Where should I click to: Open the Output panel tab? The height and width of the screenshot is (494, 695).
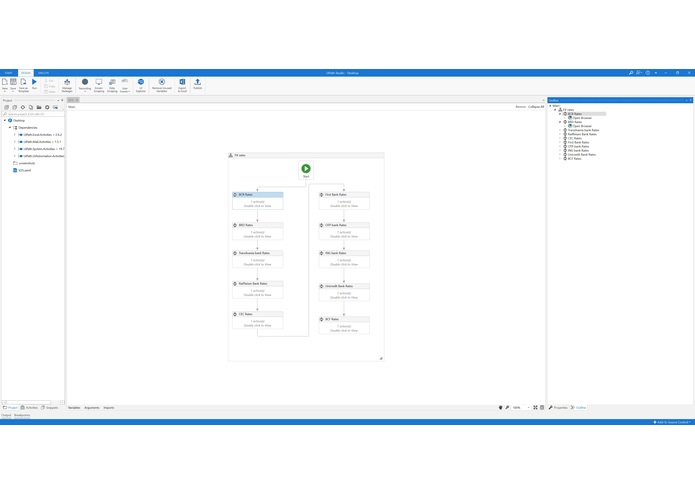6,415
